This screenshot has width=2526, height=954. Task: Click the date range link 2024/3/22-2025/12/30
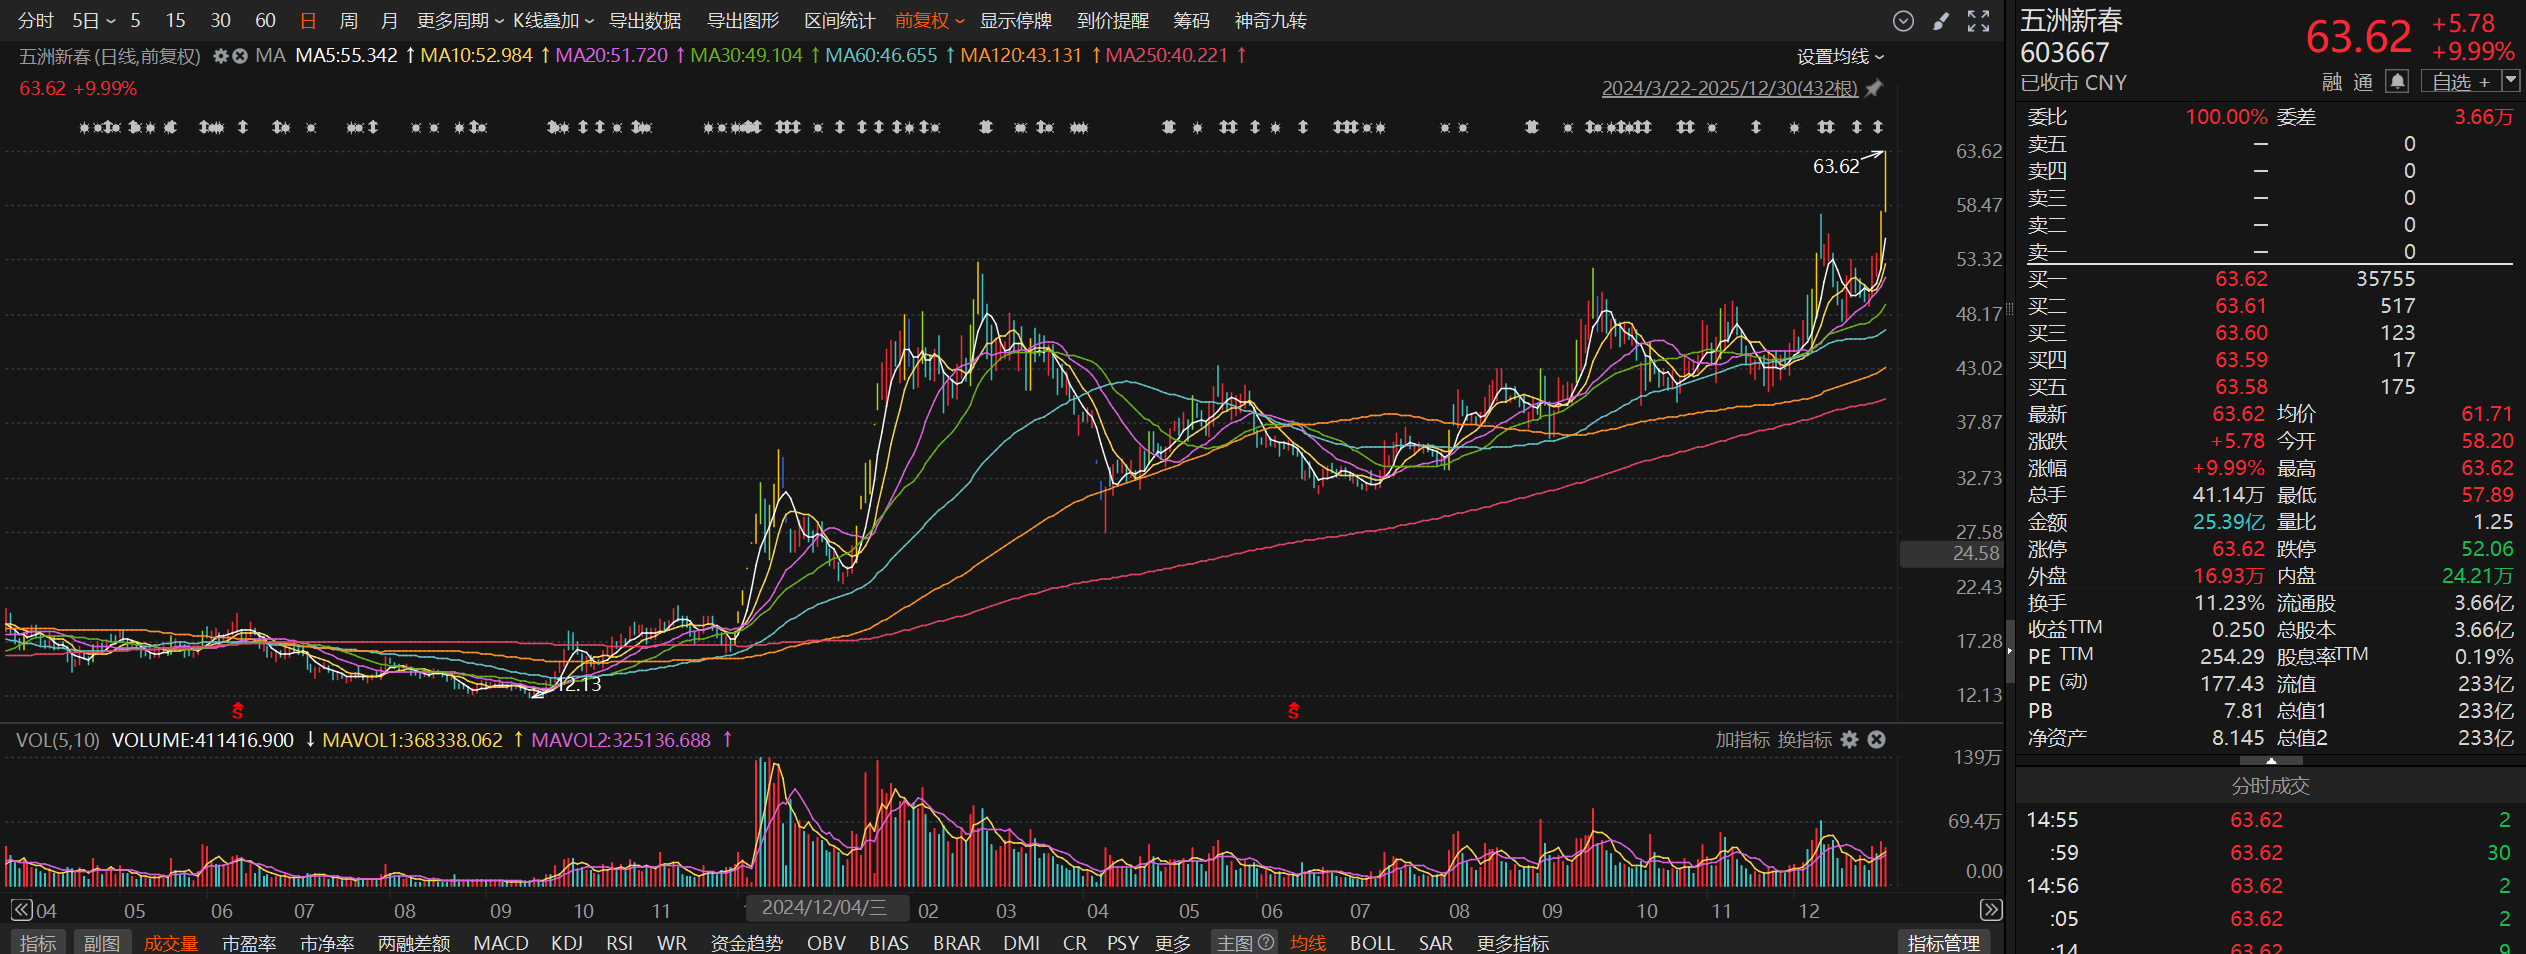point(1729,88)
